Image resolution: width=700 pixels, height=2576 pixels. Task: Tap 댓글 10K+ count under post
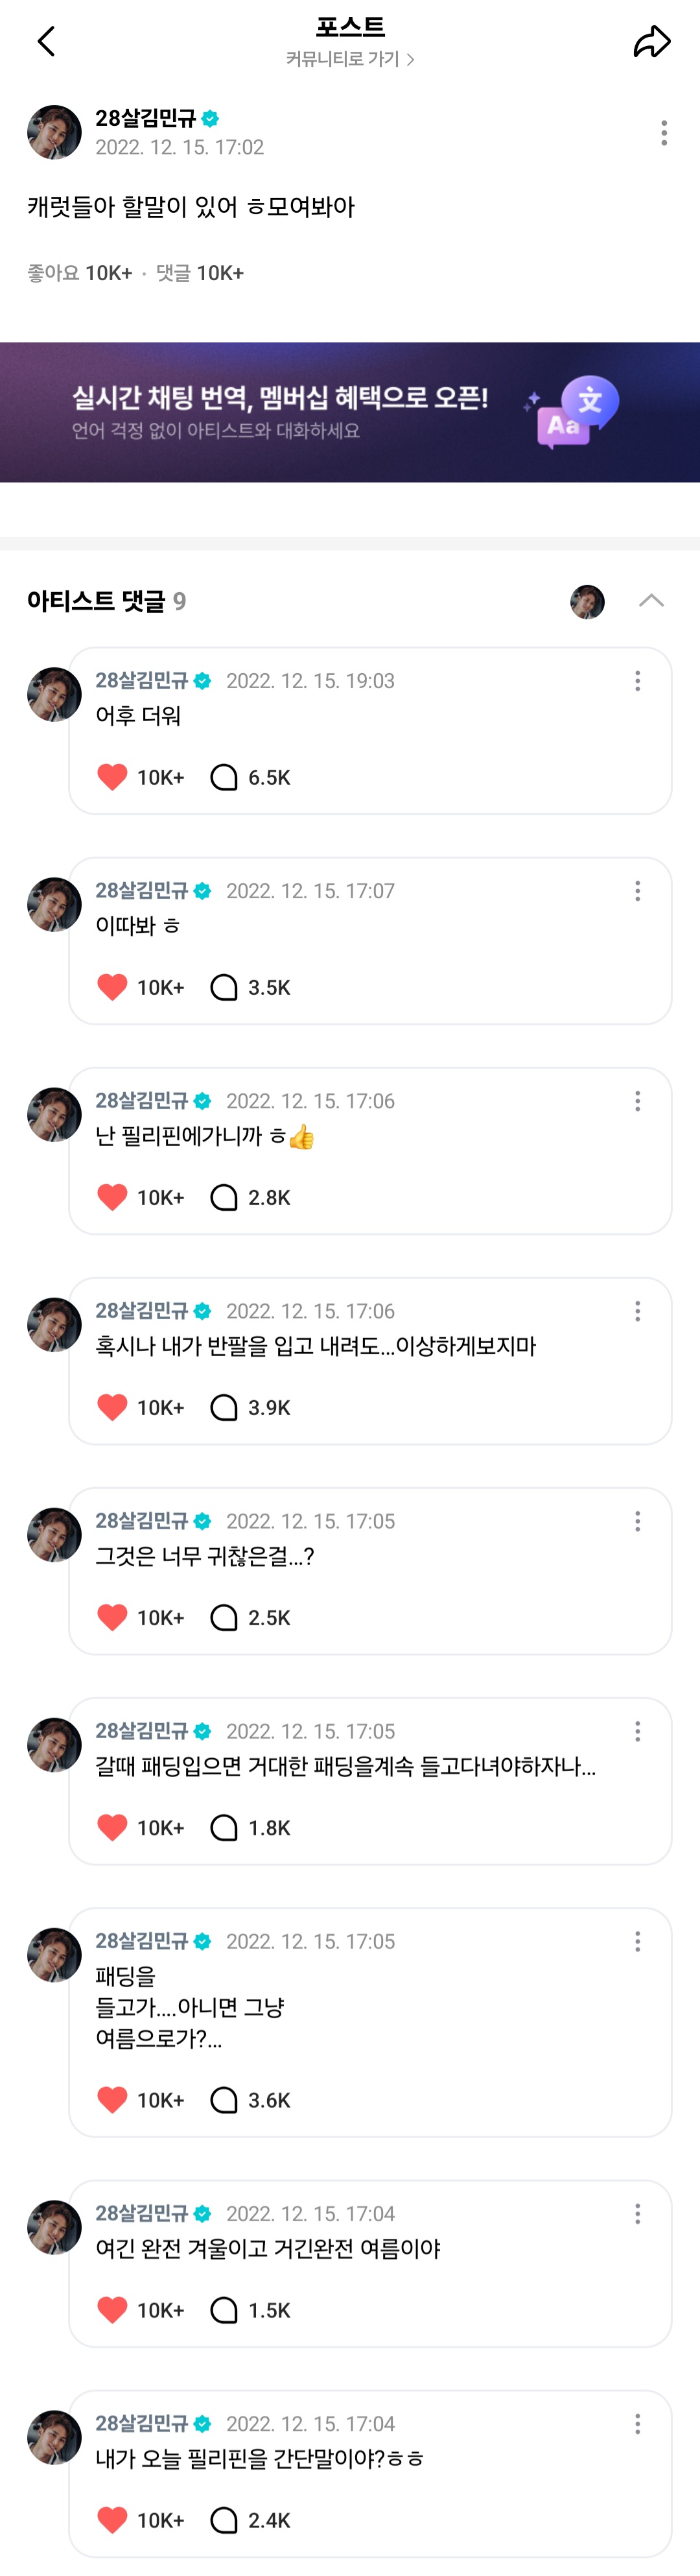[x=200, y=273]
